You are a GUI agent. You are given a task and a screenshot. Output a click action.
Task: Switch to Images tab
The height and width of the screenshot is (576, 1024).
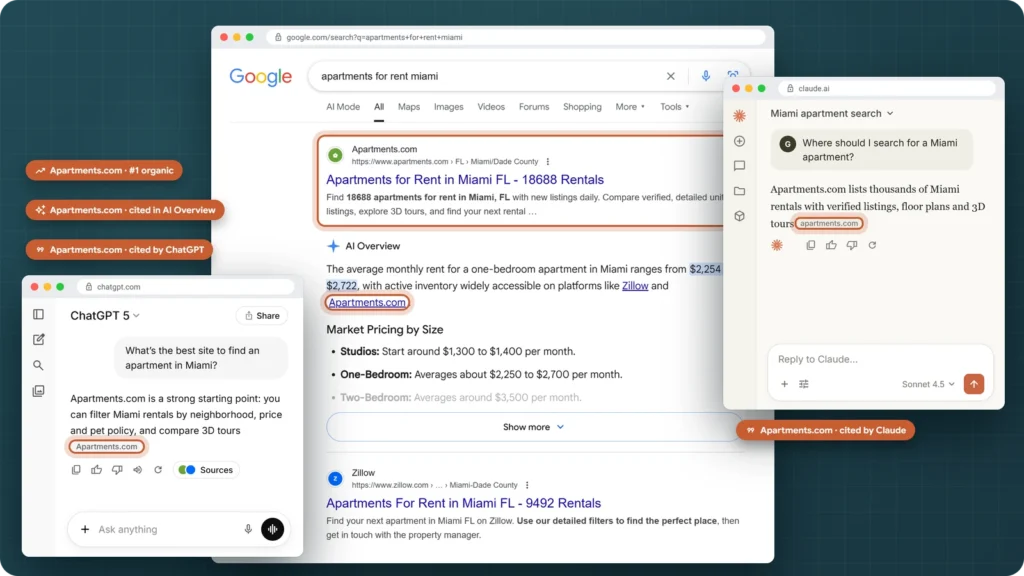449,106
